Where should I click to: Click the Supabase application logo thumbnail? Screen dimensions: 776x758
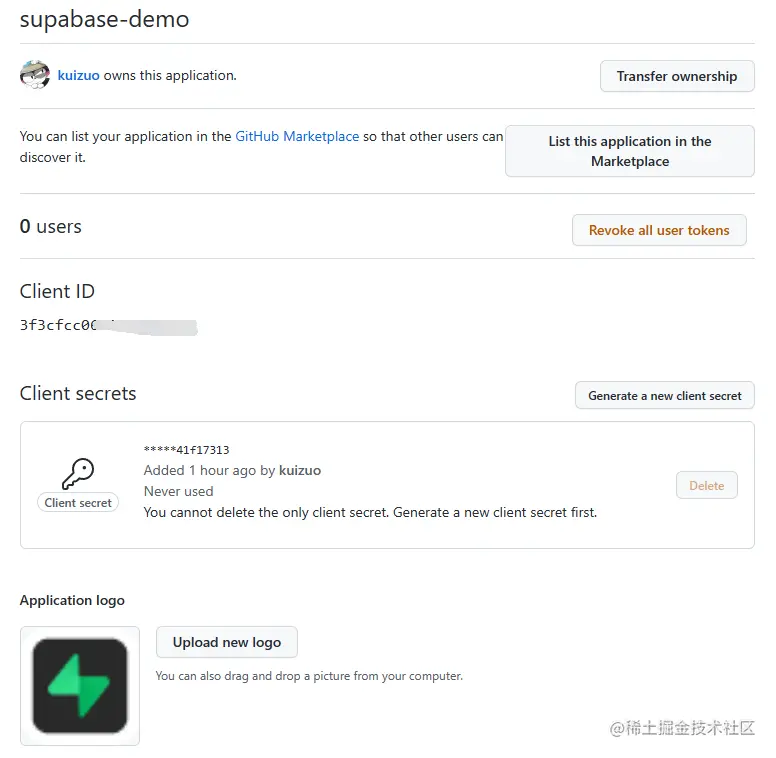click(x=80, y=686)
